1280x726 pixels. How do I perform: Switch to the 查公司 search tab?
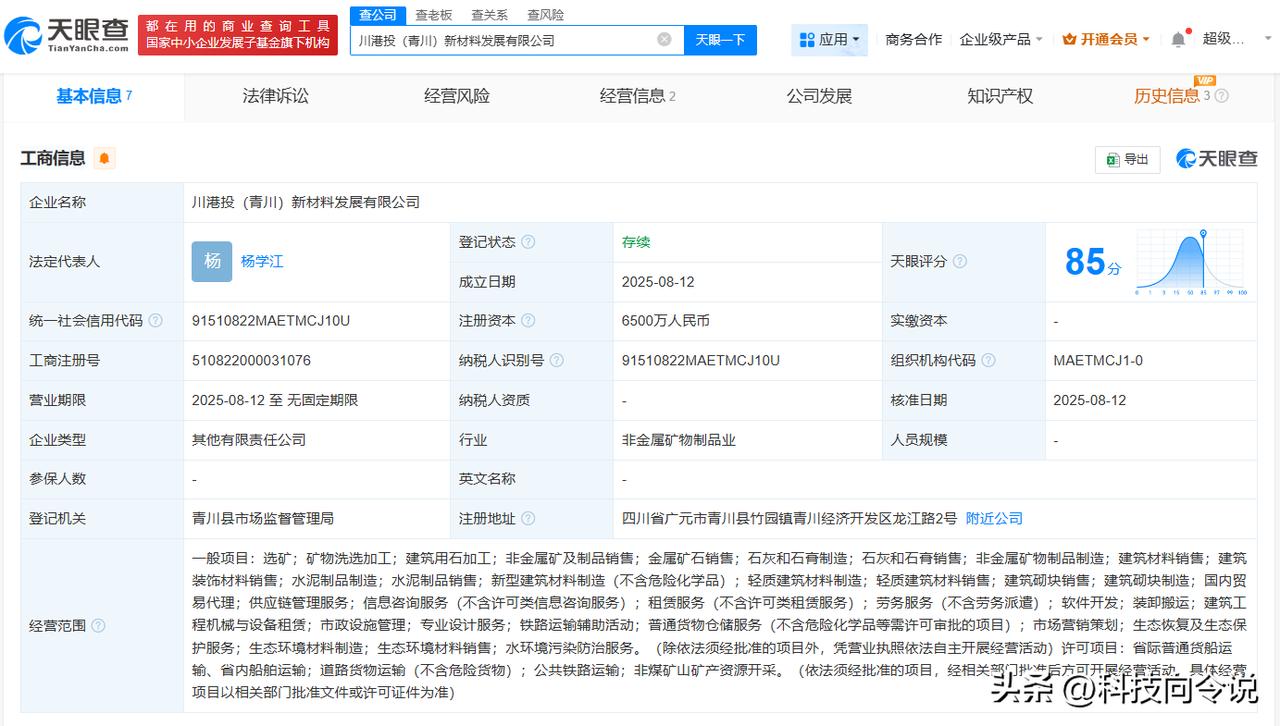[x=378, y=15]
